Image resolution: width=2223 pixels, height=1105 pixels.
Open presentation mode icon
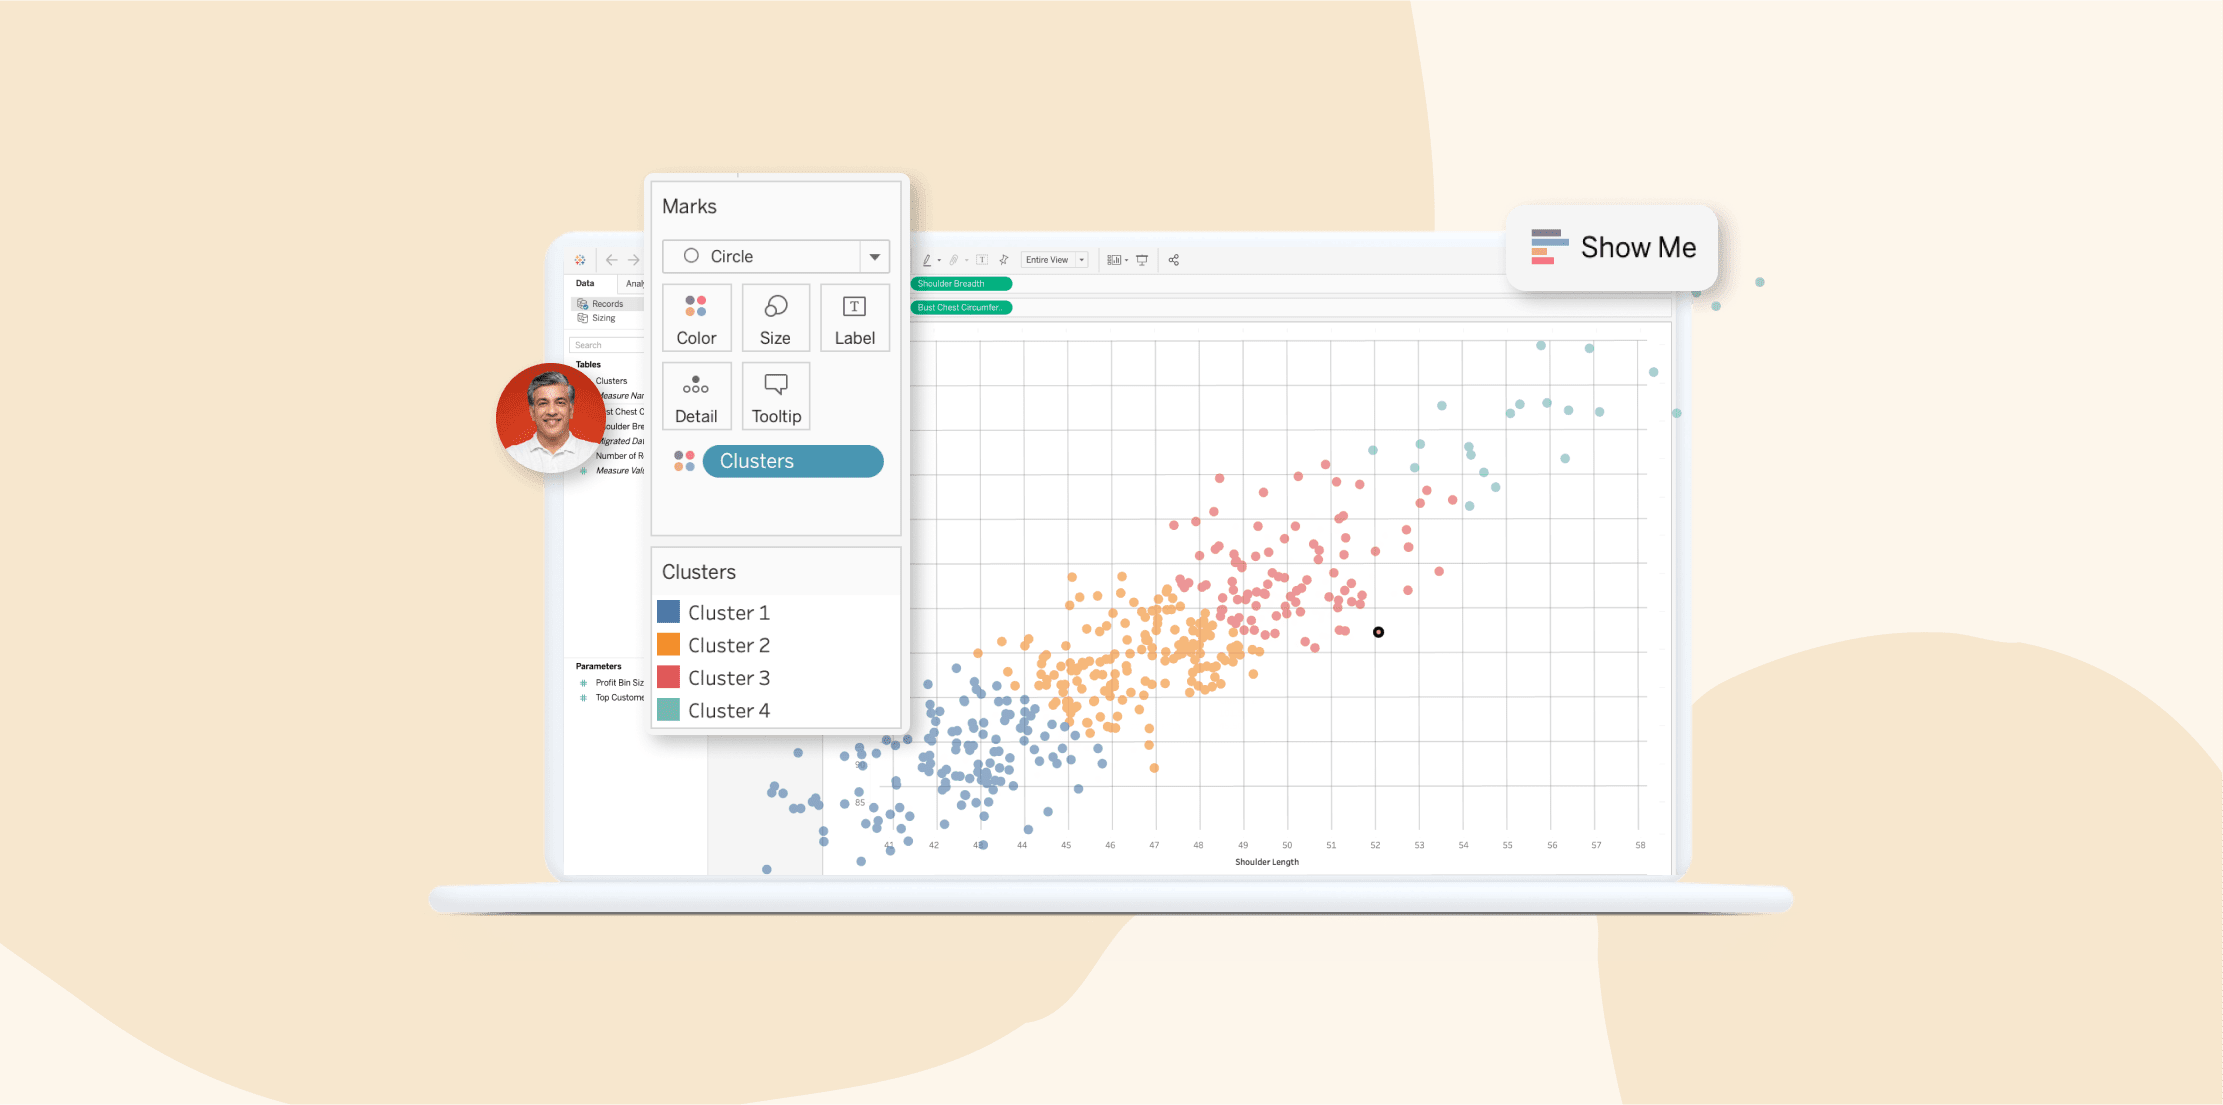pos(1142,260)
